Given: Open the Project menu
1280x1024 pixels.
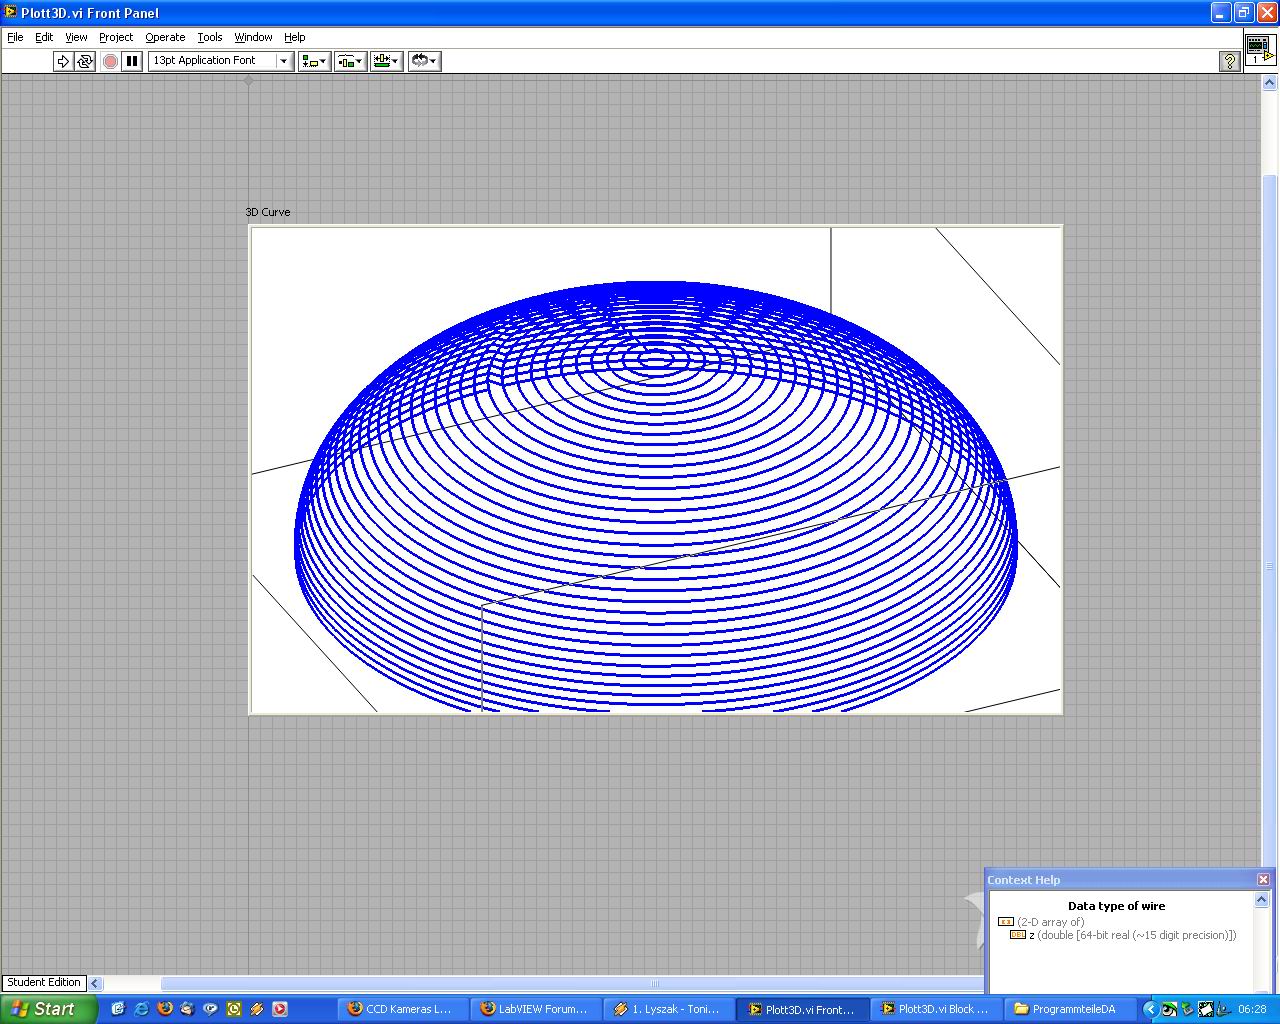Looking at the screenshot, I should [116, 37].
